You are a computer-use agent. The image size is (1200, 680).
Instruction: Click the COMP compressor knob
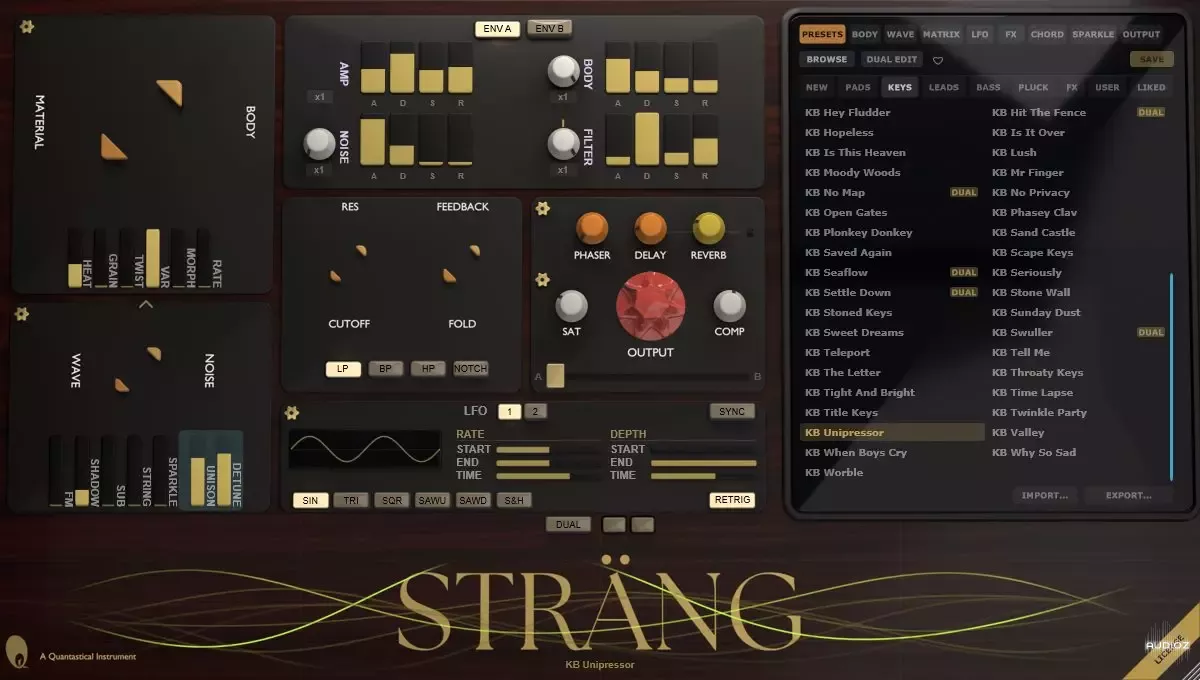[729, 306]
